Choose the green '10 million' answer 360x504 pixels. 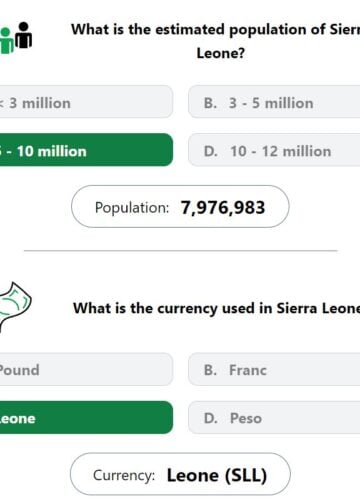[86, 150]
